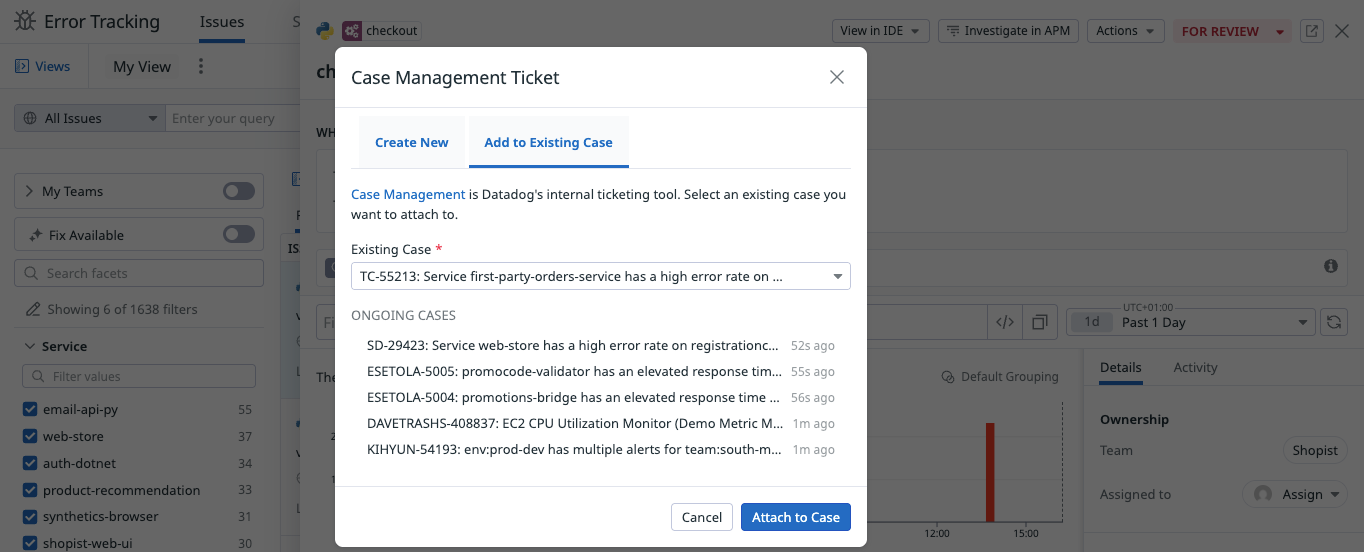The width and height of the screenshot is (1364, 552).
Task: Uncheck the email-api-py service checkbox
Action: [x=30, y=410]
